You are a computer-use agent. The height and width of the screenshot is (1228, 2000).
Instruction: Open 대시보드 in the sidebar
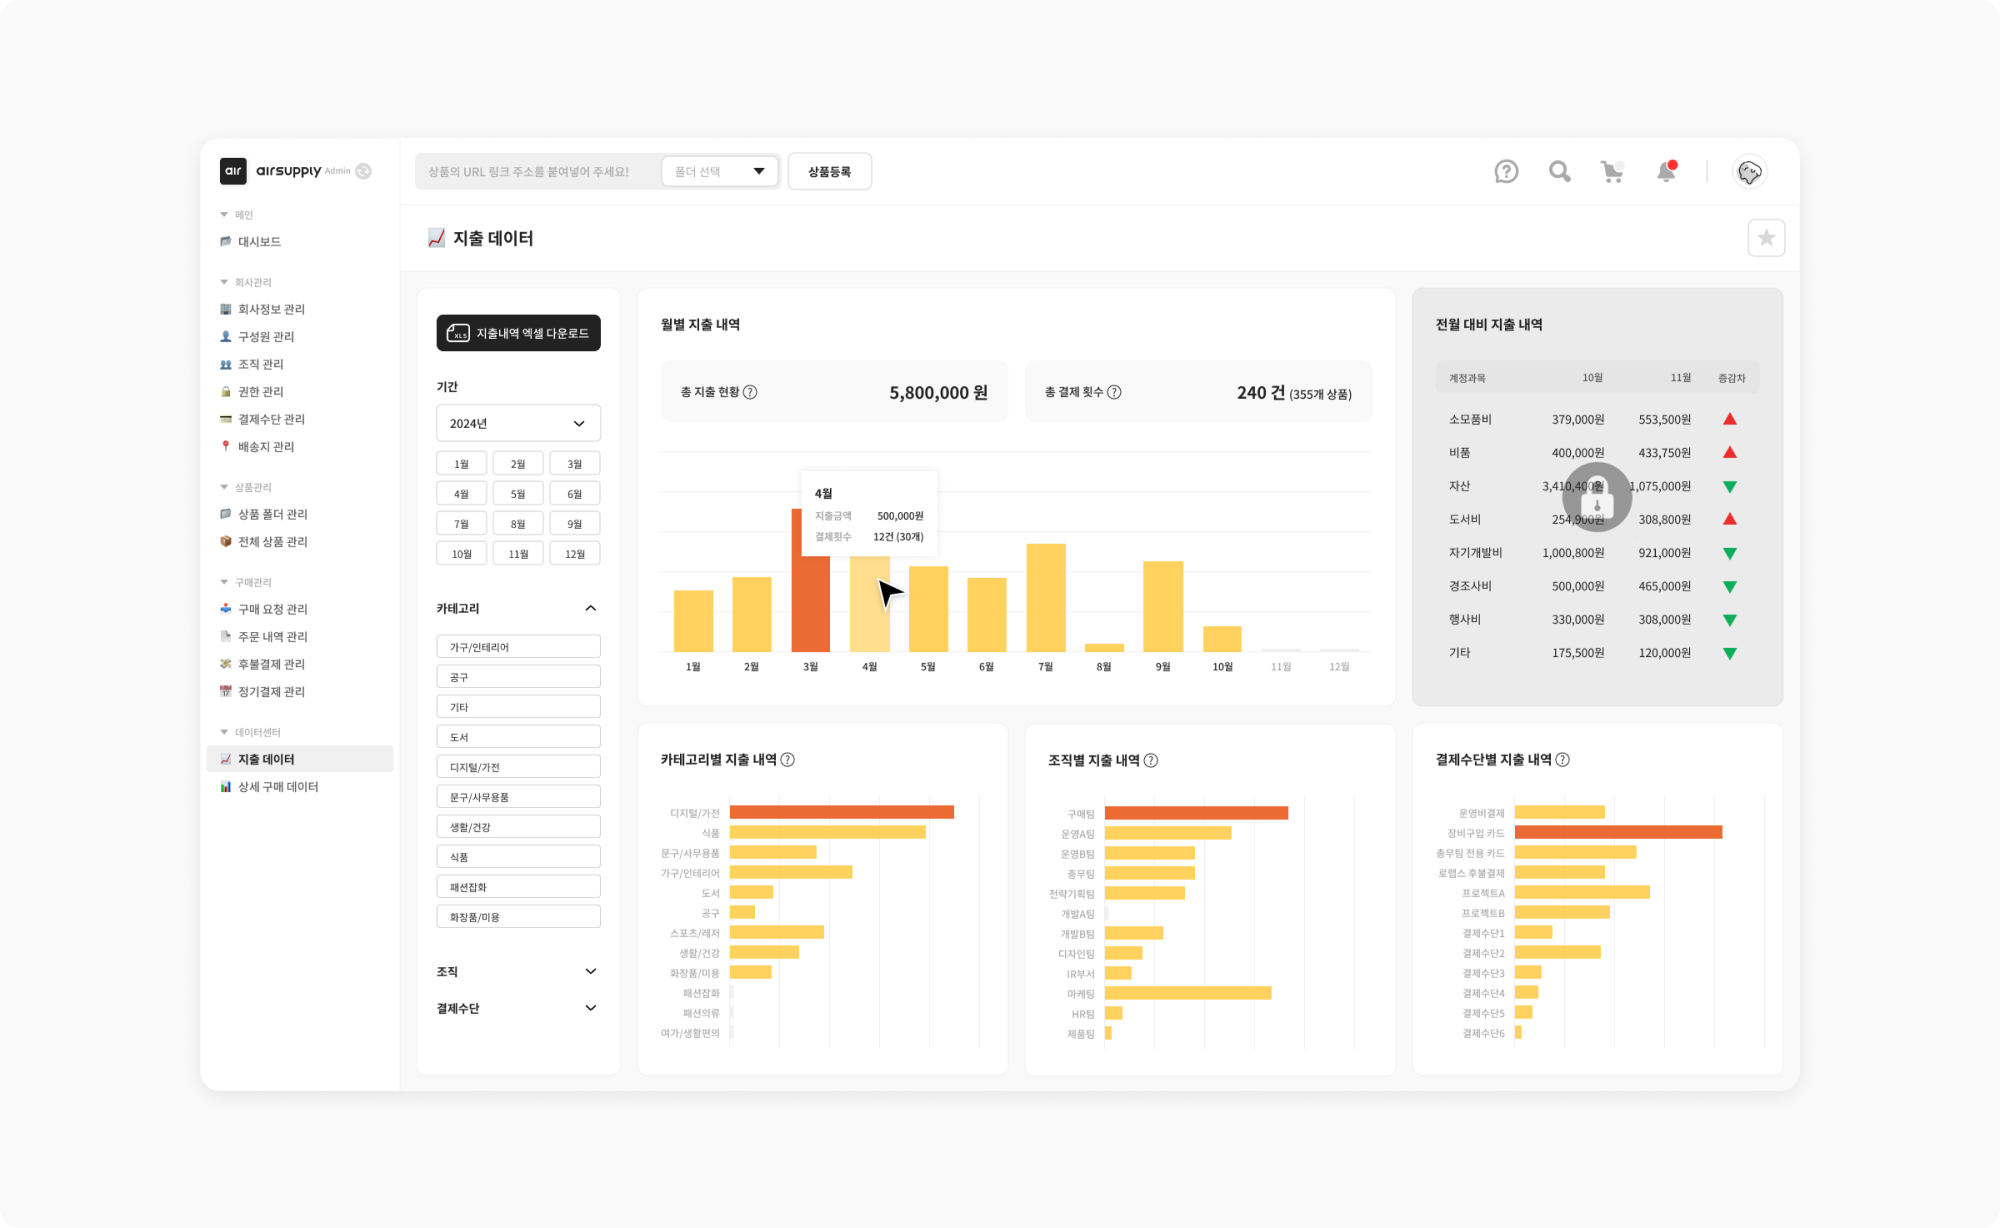(259, 242)
